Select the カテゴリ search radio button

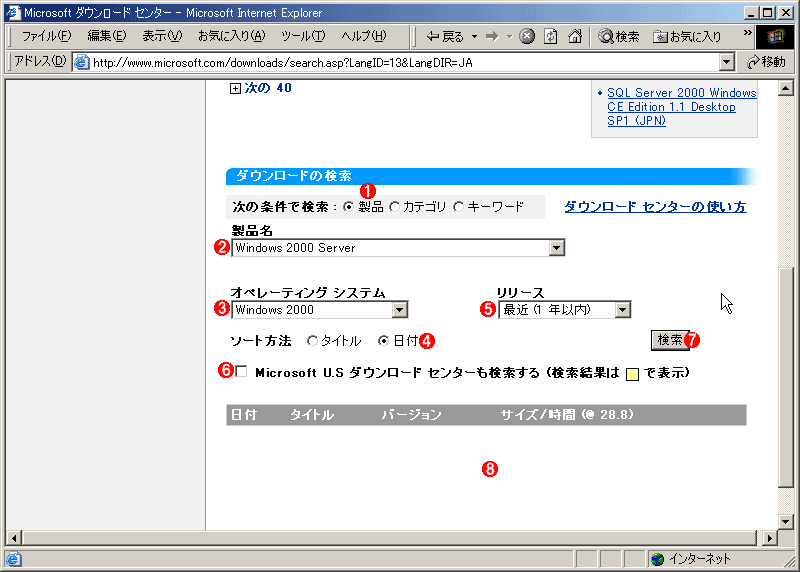click(394, 207)
